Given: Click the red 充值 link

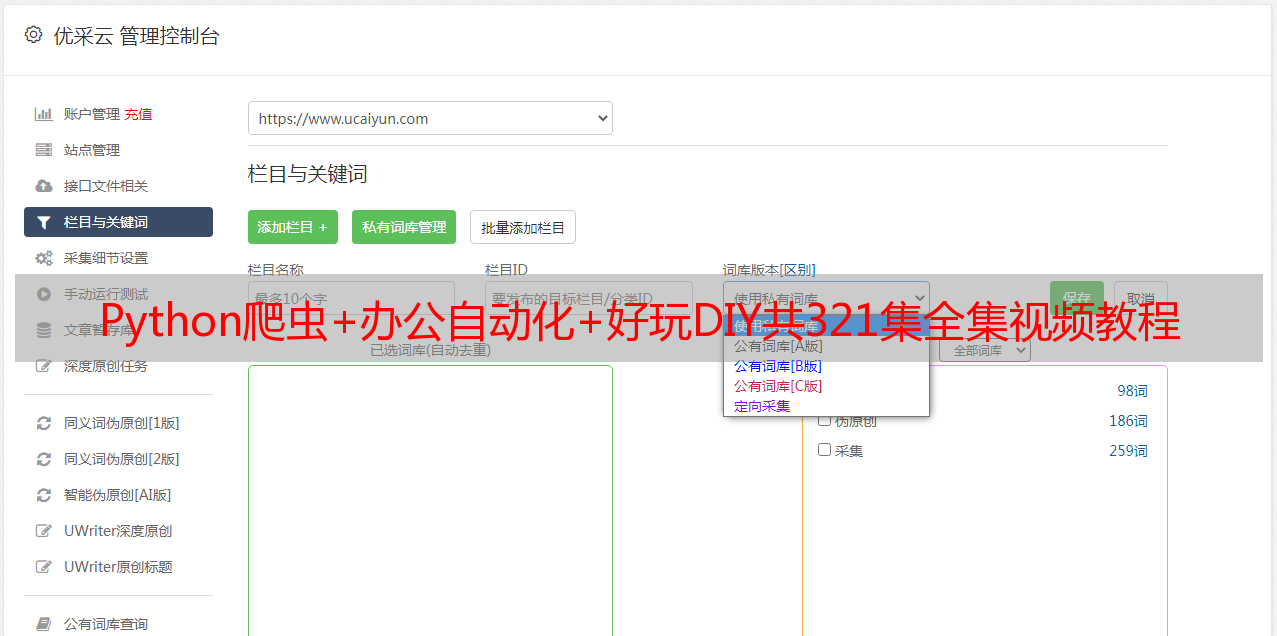Looking at the screenshot, I should coord(138,114).
